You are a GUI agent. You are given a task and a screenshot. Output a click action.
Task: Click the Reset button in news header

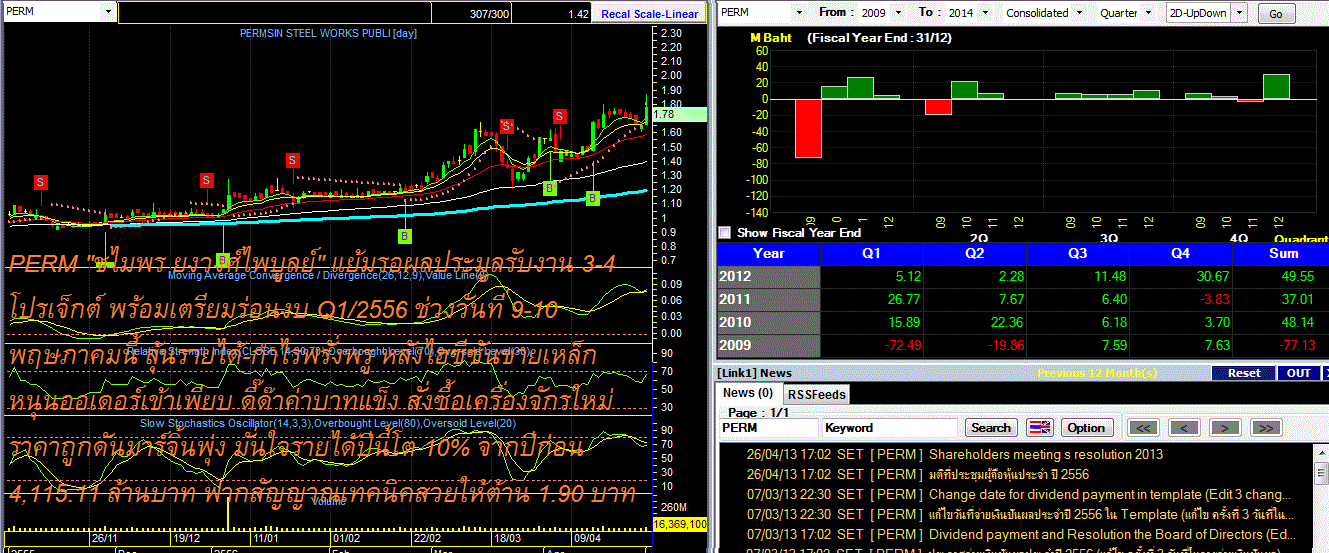pos(1244,373)
